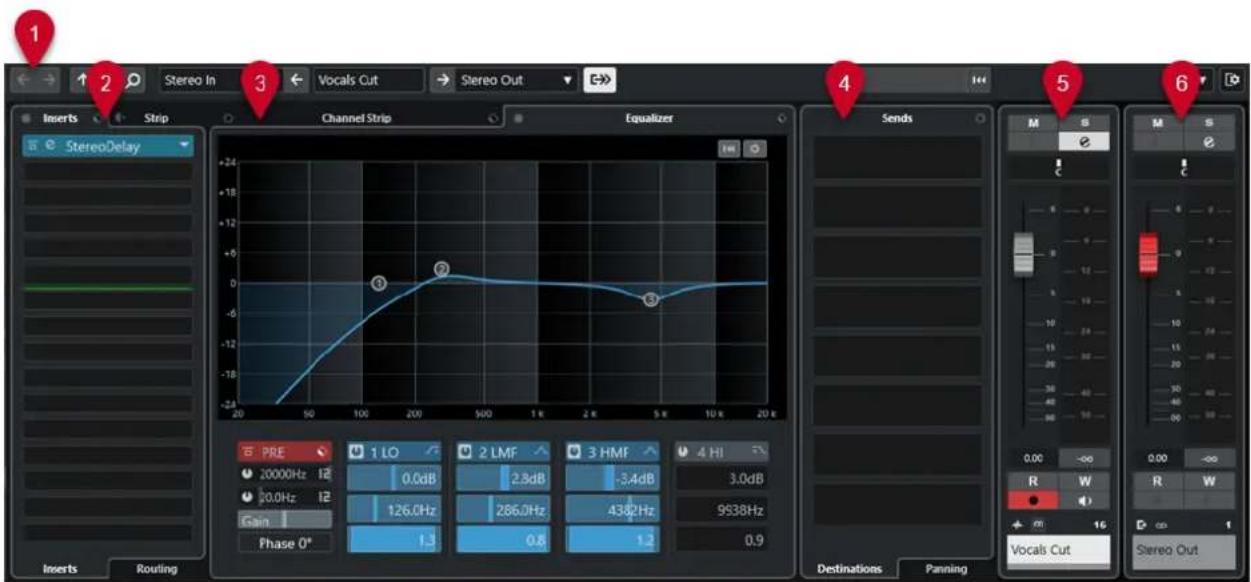
Task: Solo the Stereo Out channel
Action: coord(1209,122)
